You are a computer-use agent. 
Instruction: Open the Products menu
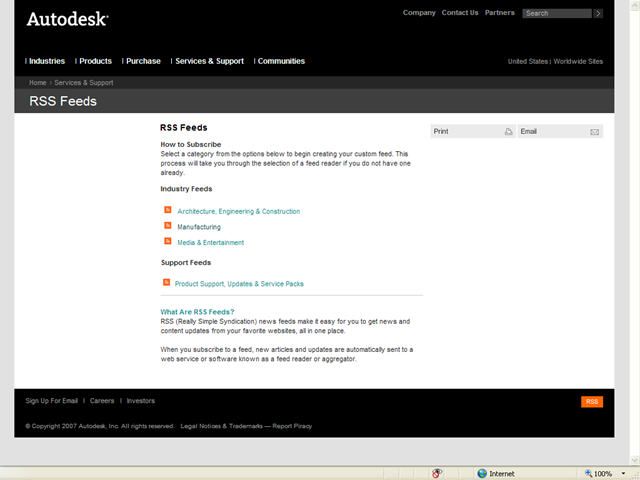pos(96,61)
